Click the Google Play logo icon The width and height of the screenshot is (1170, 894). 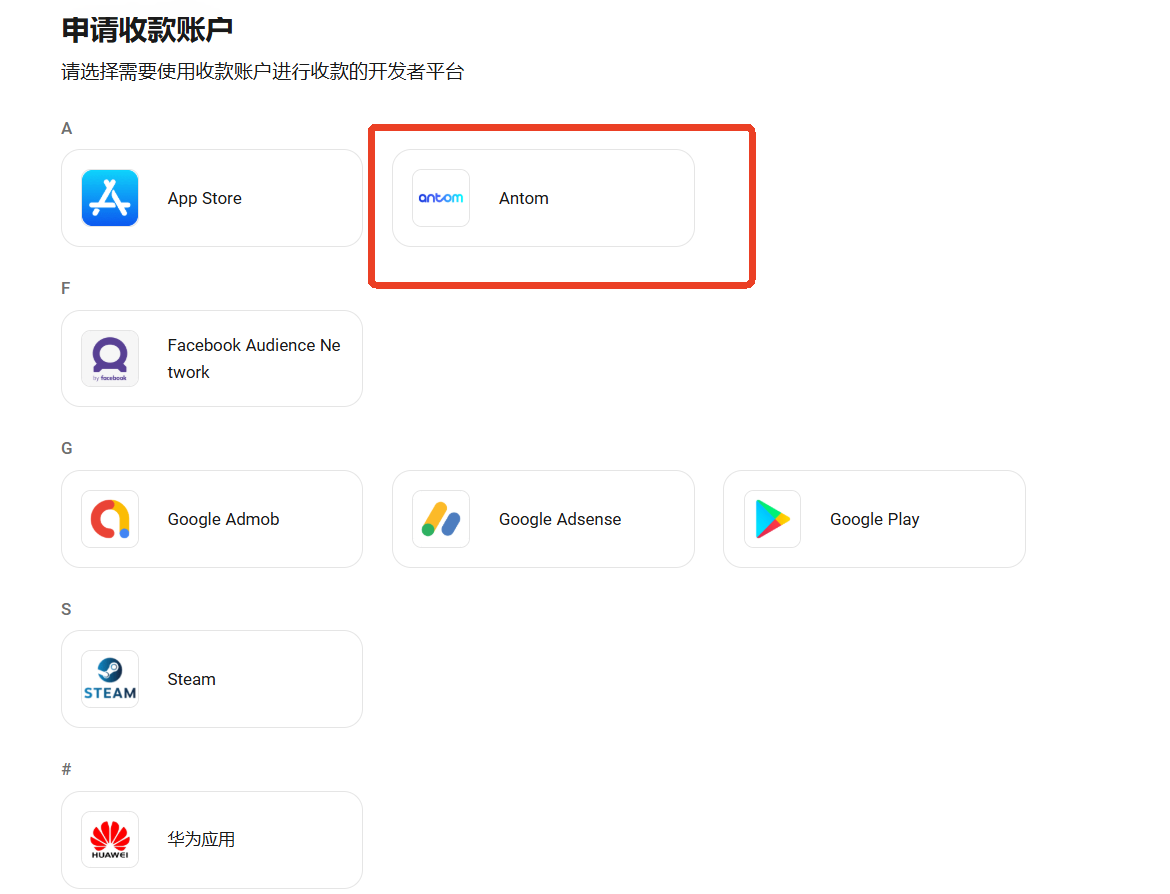pyautogui.click(x=772, y=519)
